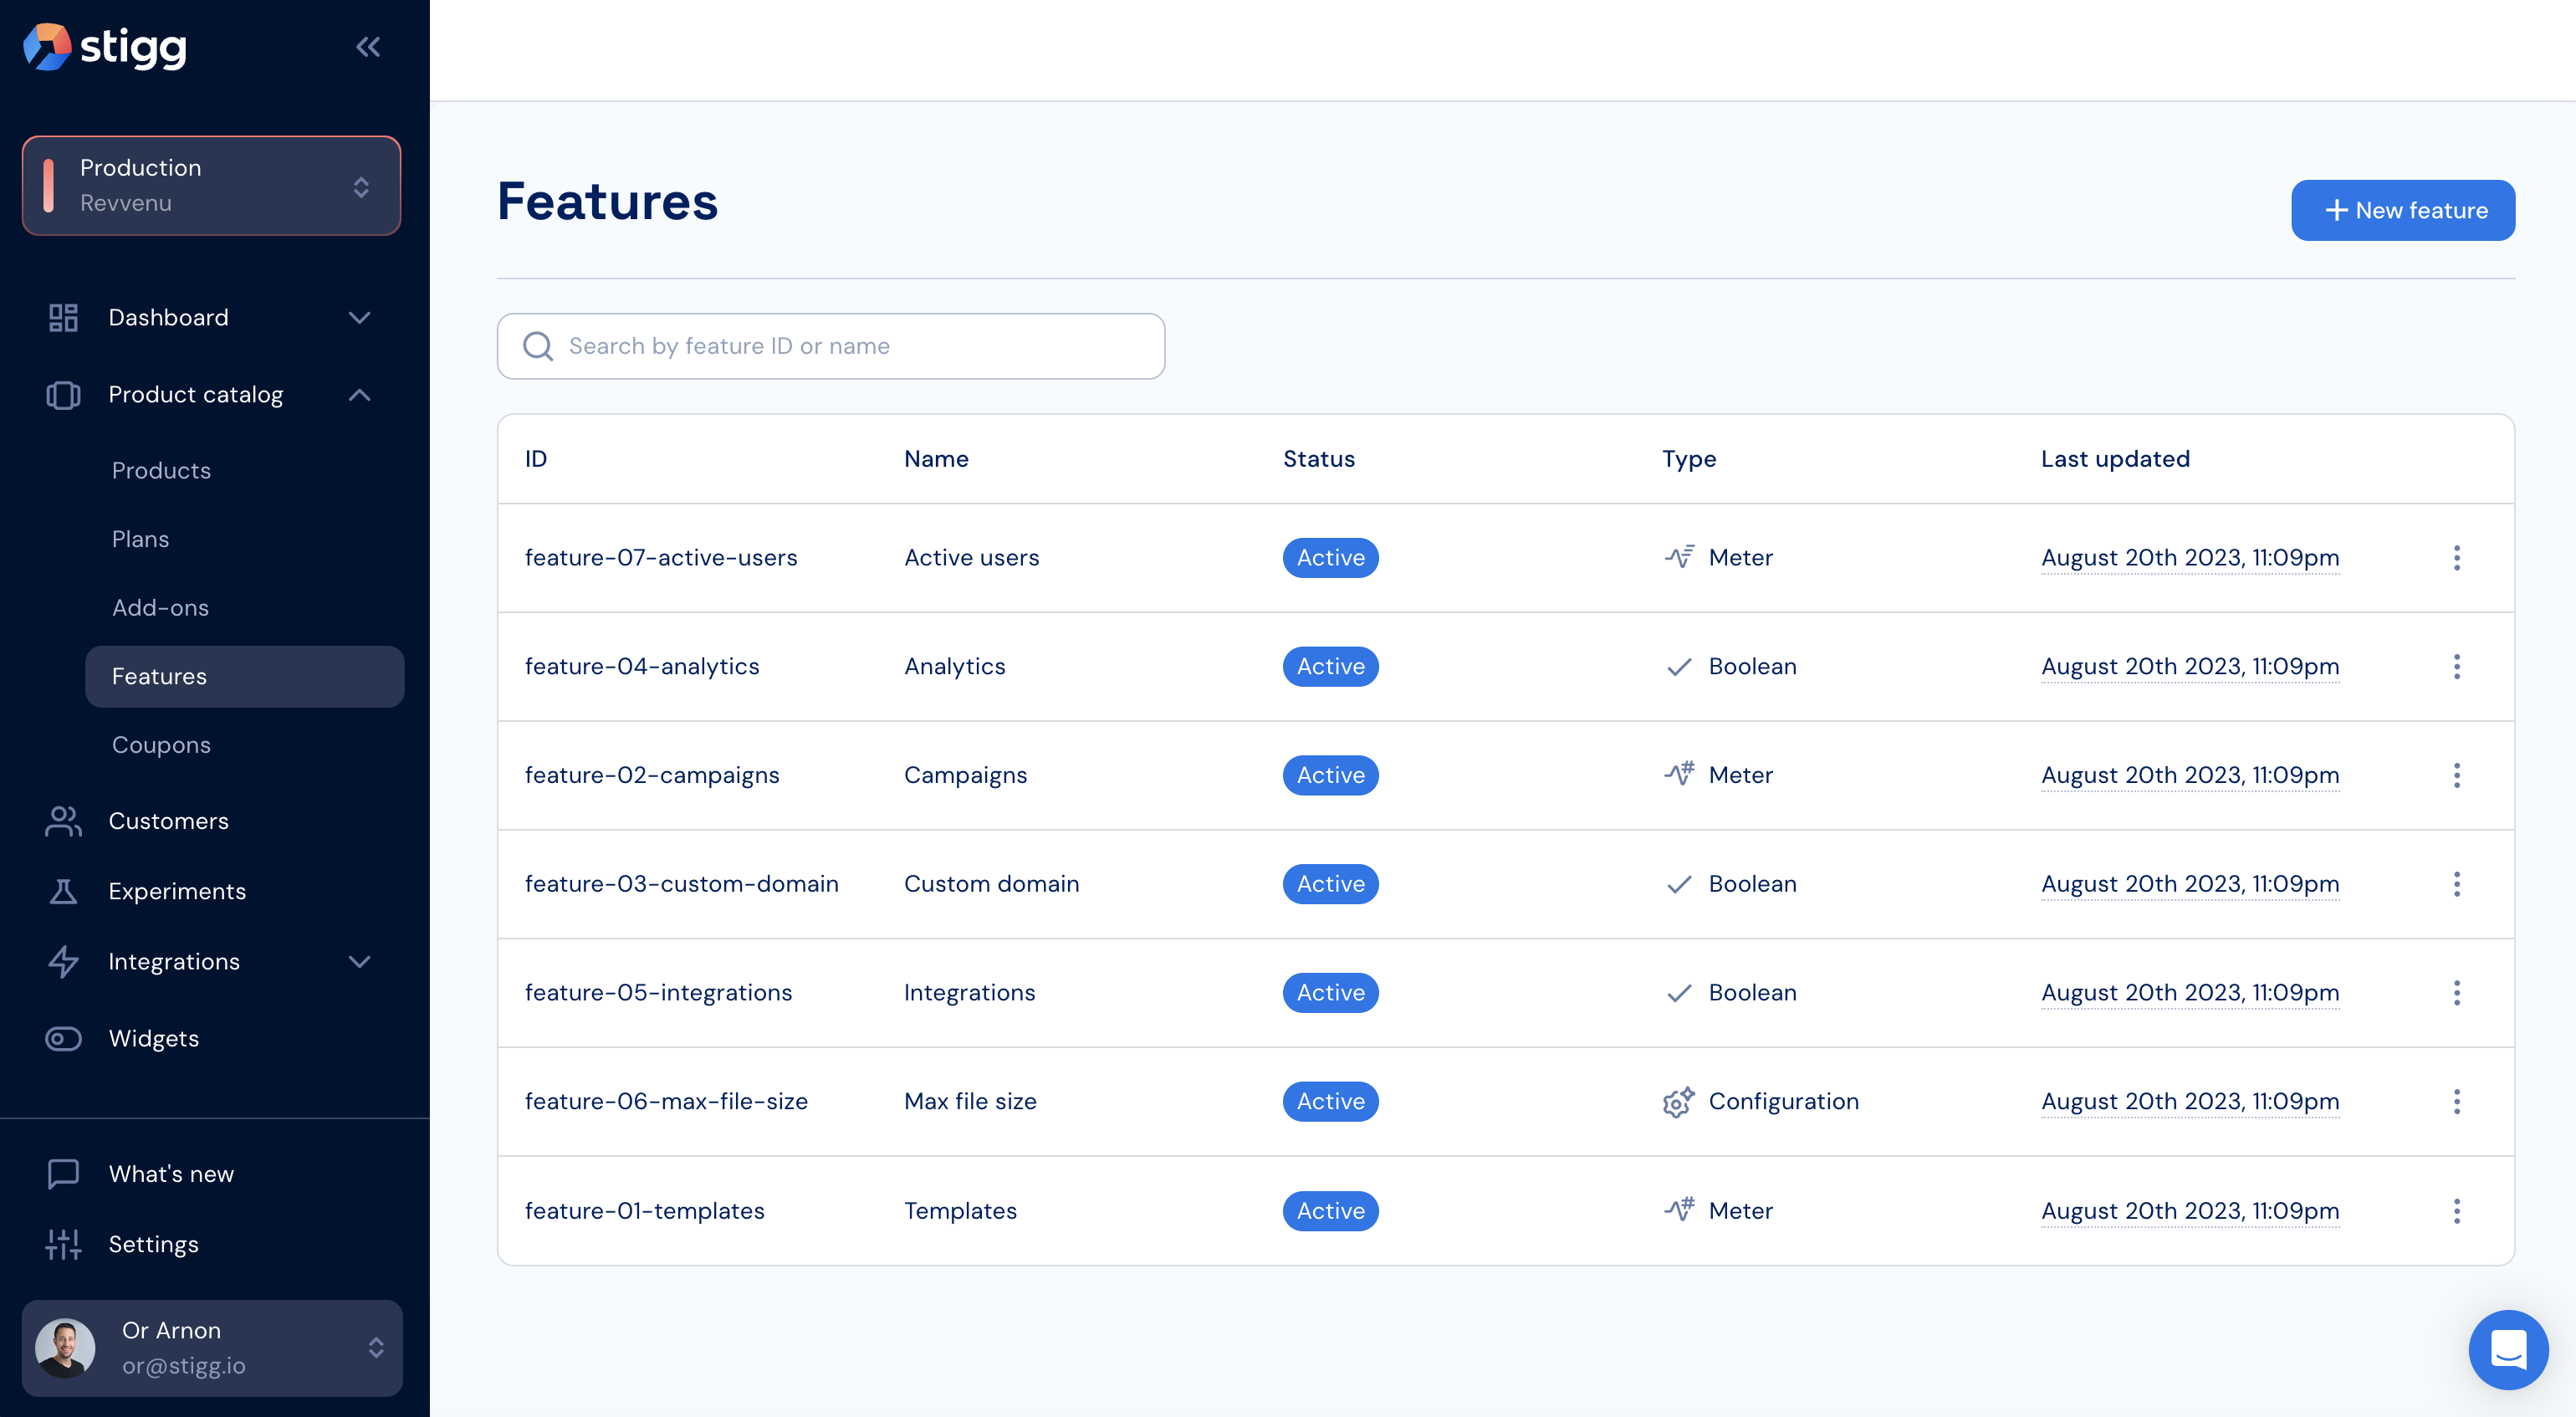Open feature-07-active-users row
Screen dimensions: 2576x1417
point(1505,558)
